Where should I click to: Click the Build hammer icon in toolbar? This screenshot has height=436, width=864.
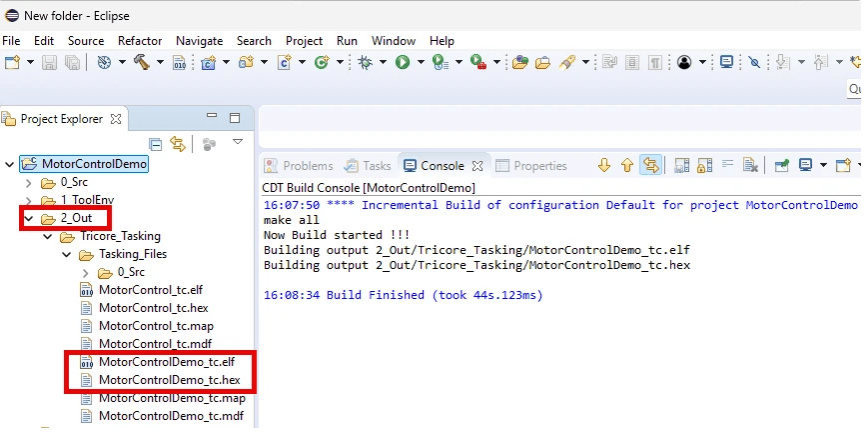click(x=141, y=62)
